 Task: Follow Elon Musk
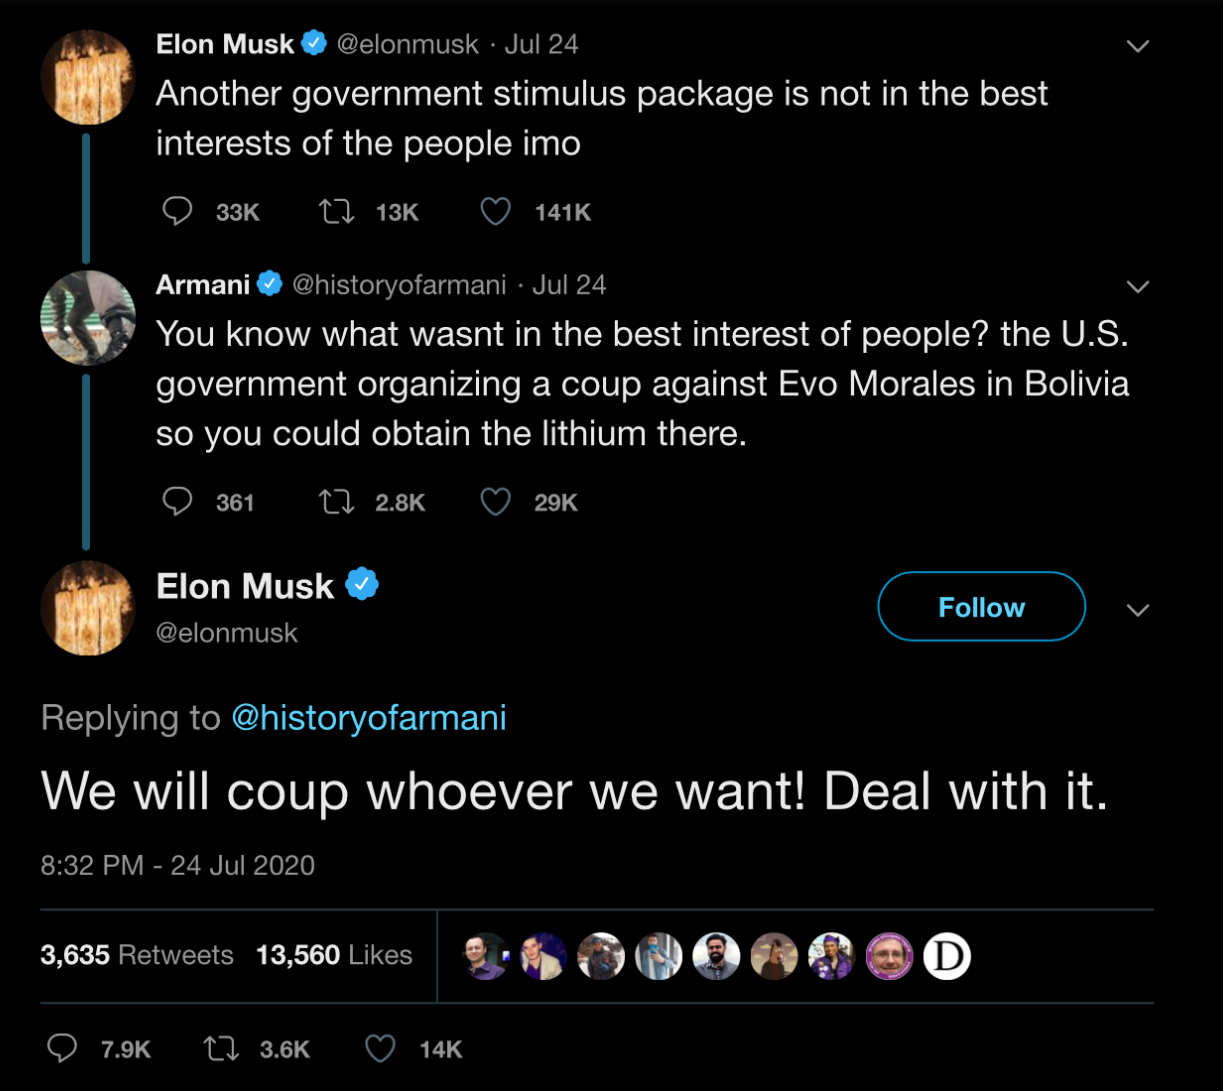(x=981, y=607)
